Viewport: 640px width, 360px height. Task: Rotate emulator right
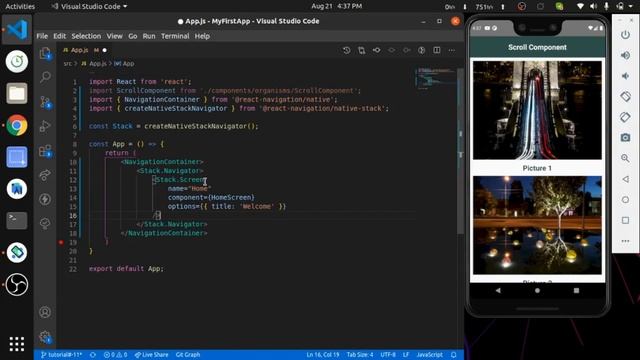[x=625, y=117]
